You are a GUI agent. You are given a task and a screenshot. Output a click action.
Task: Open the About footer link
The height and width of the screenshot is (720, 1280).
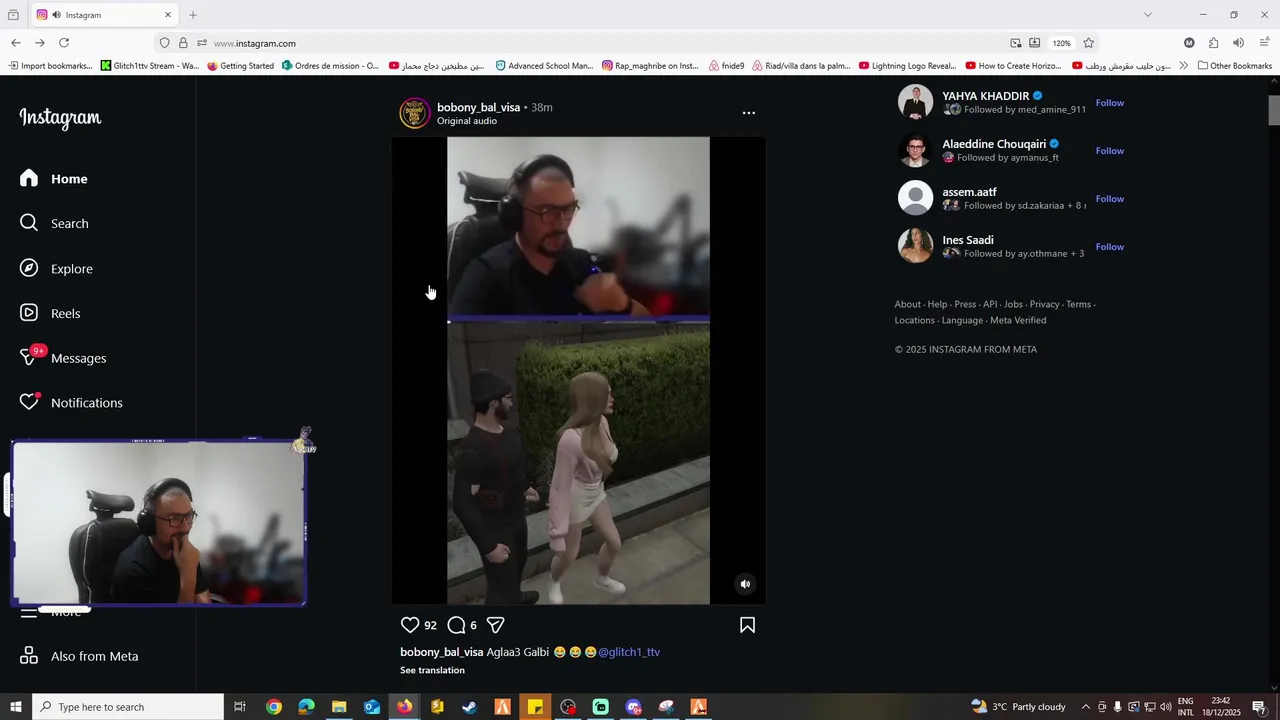pos(907,304)
